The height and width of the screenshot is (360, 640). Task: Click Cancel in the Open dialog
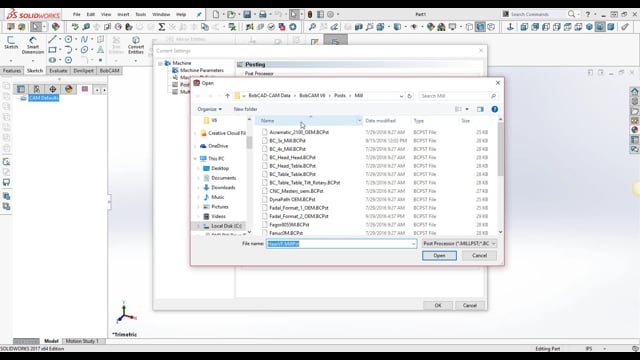479,256
